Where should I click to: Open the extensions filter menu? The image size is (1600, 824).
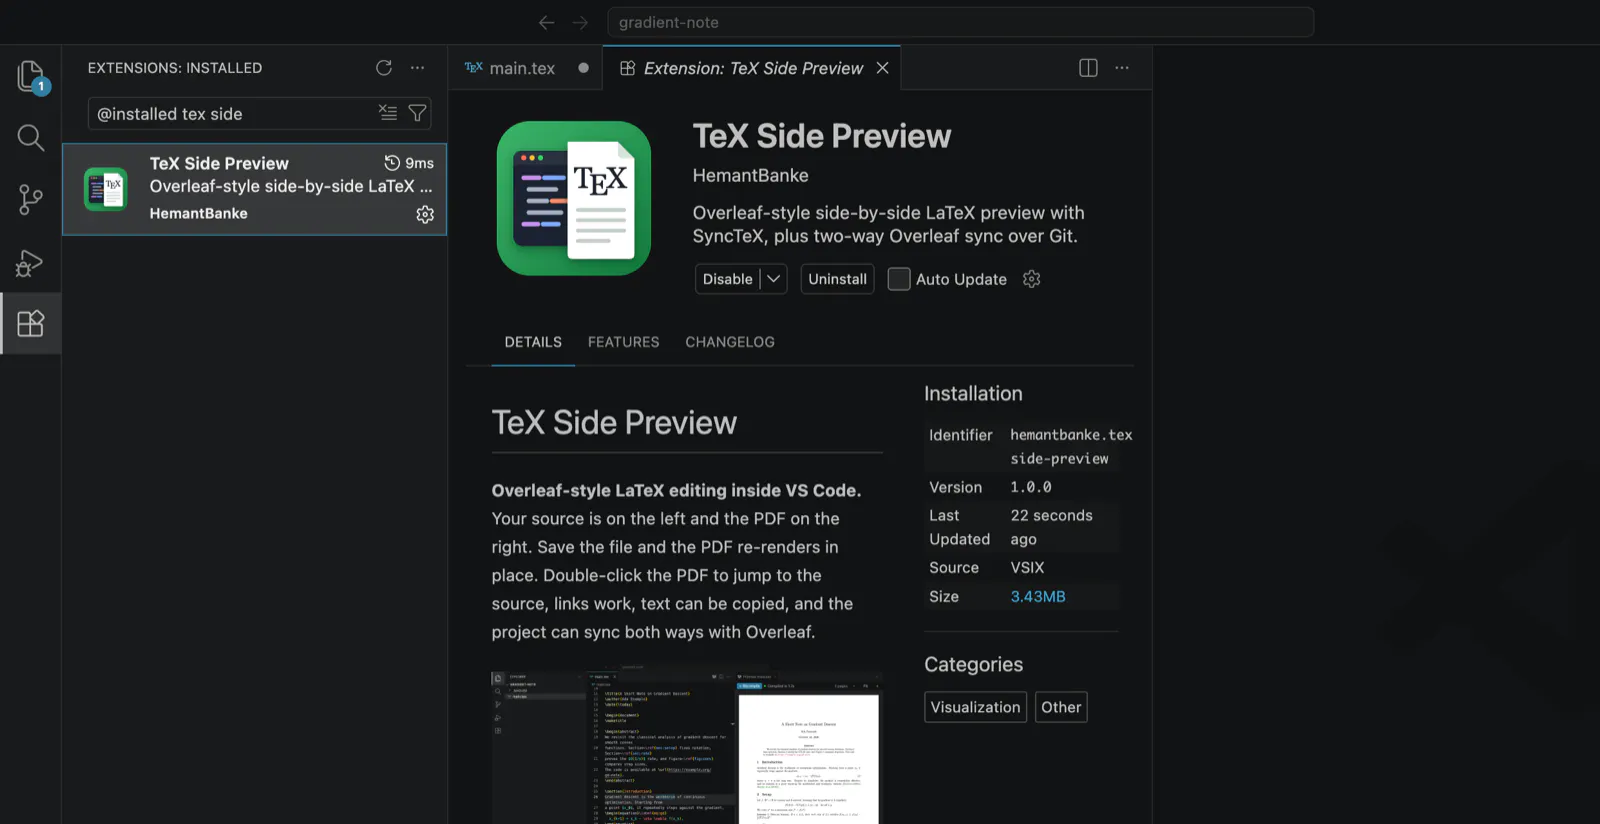click(417, 113)
